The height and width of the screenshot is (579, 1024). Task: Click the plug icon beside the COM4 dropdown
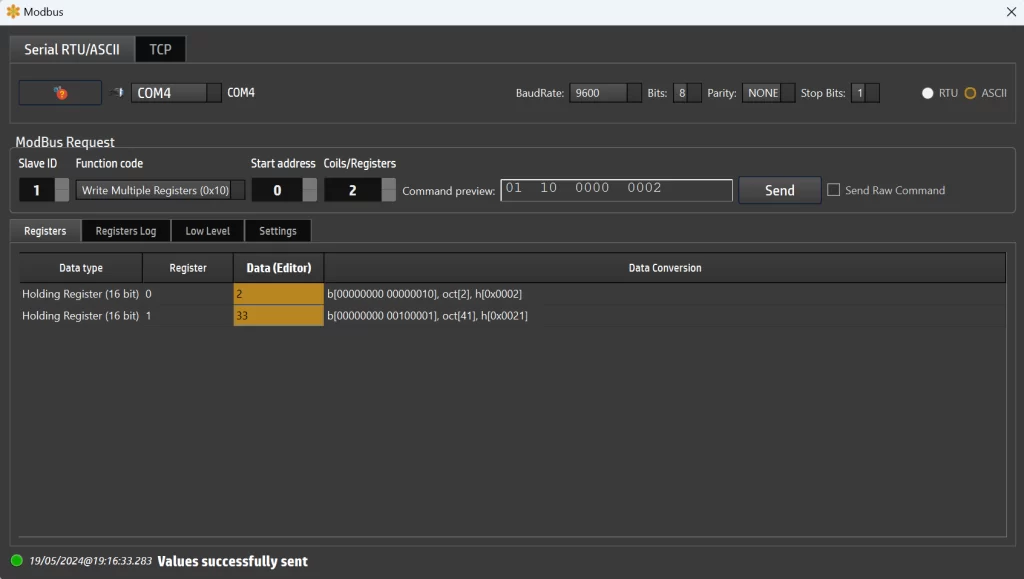[x=118, y=93]
